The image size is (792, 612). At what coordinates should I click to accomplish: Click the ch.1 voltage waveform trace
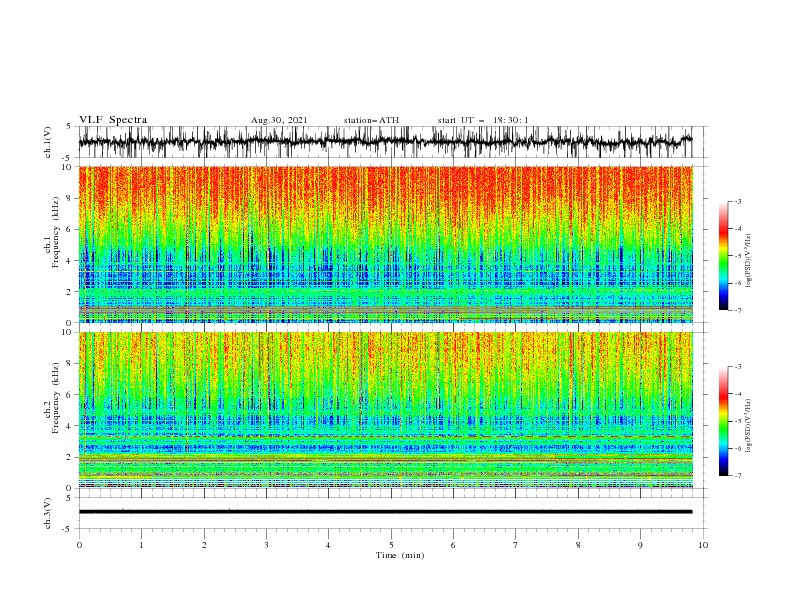(x=385, y=142)
